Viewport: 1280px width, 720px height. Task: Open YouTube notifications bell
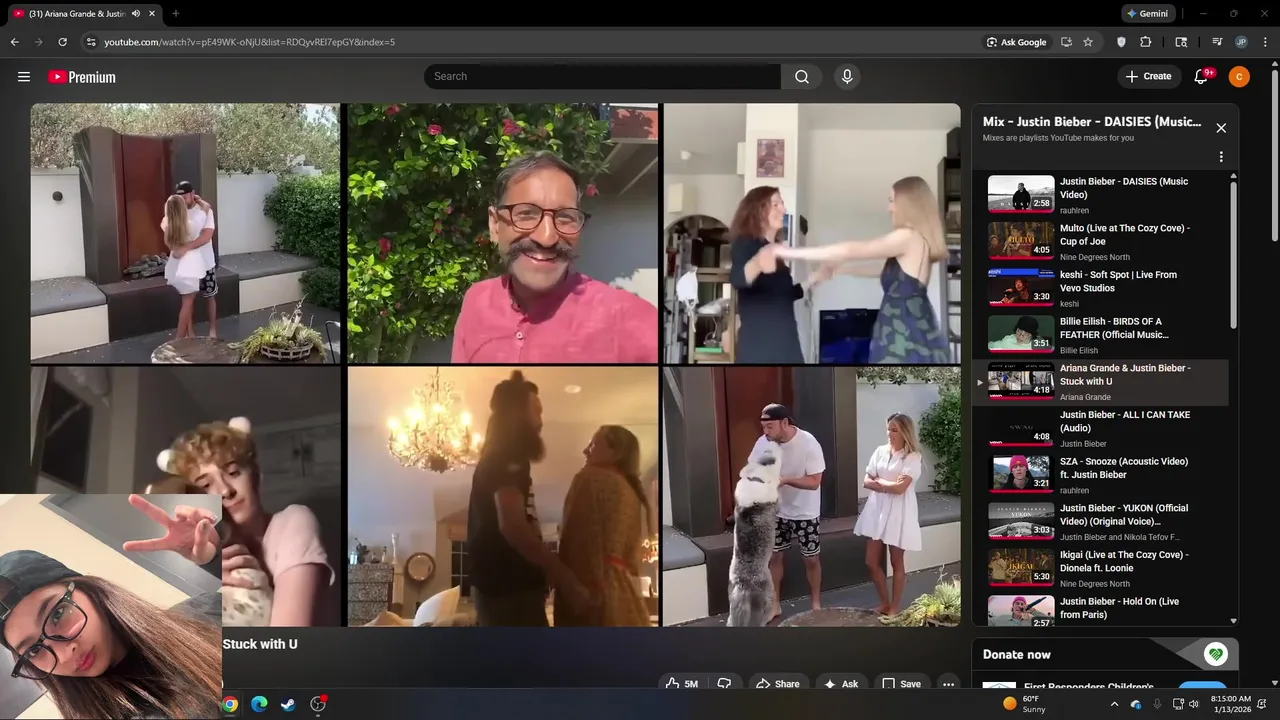tap(1202, 77)
